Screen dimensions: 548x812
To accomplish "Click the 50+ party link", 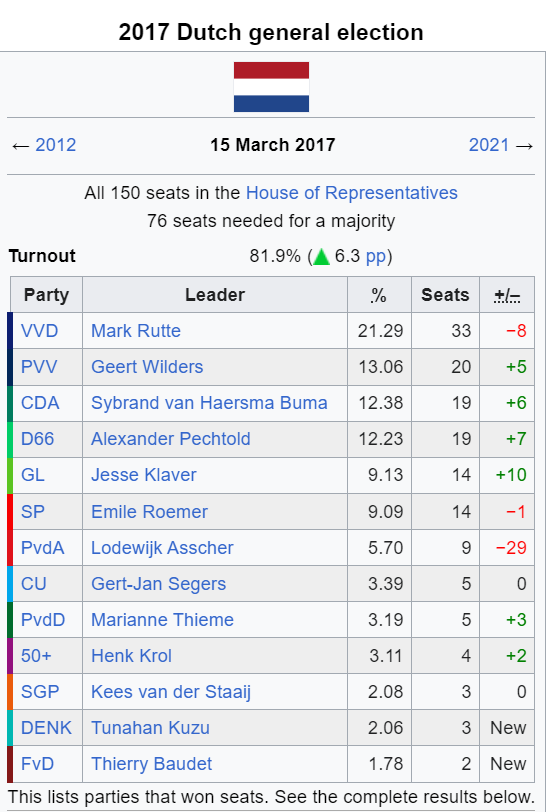I will [x=36, y=656].
